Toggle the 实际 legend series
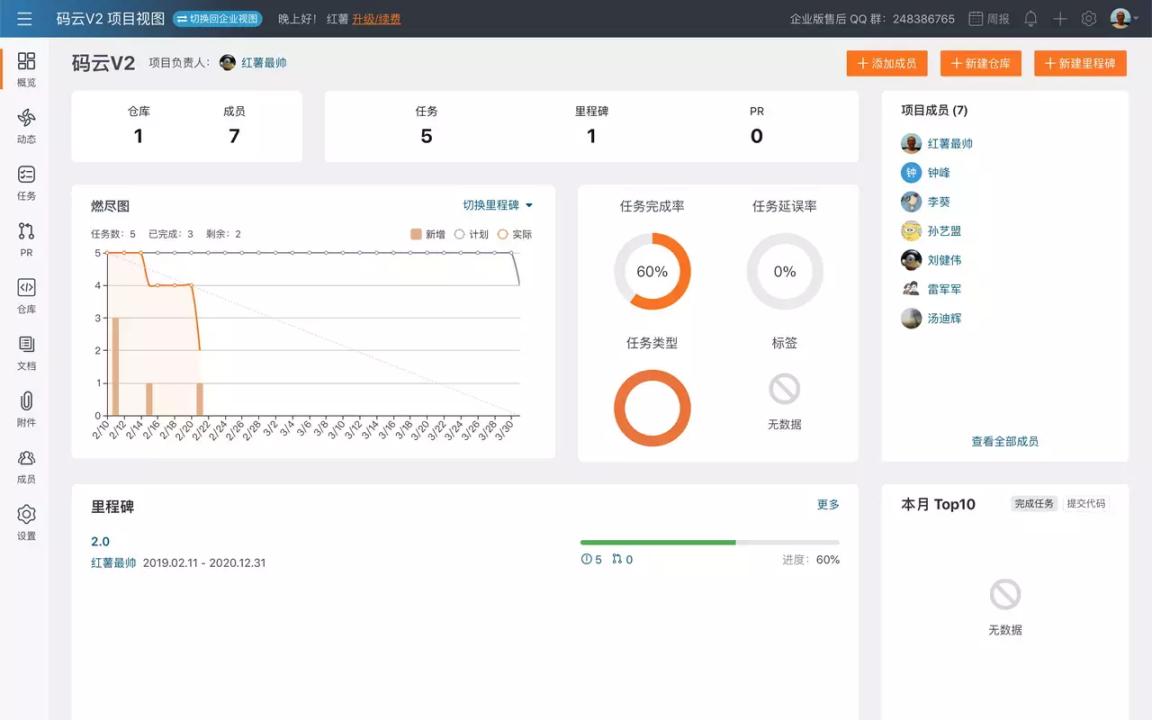 click(515, 234)
